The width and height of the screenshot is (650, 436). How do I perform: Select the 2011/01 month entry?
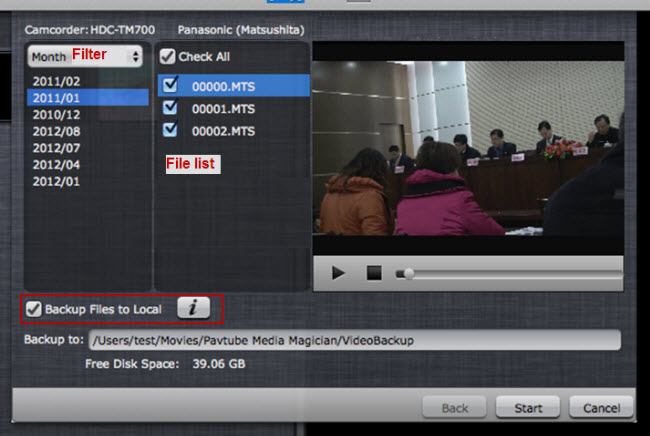[x=87, y=98]
